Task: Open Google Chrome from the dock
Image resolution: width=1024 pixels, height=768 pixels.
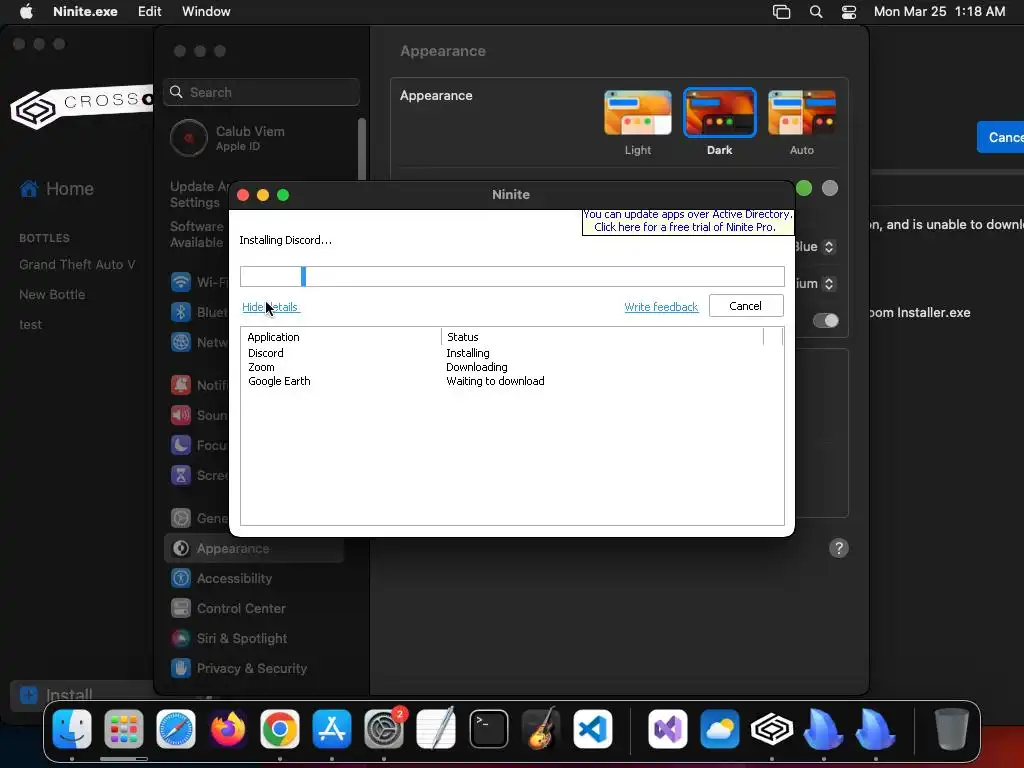Action: tap(280, 729)
